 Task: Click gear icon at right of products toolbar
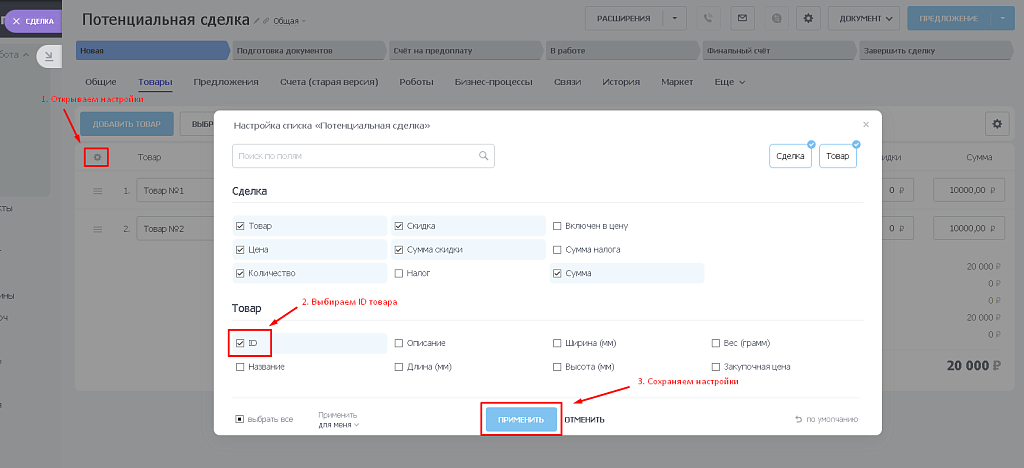pos(996,123)
